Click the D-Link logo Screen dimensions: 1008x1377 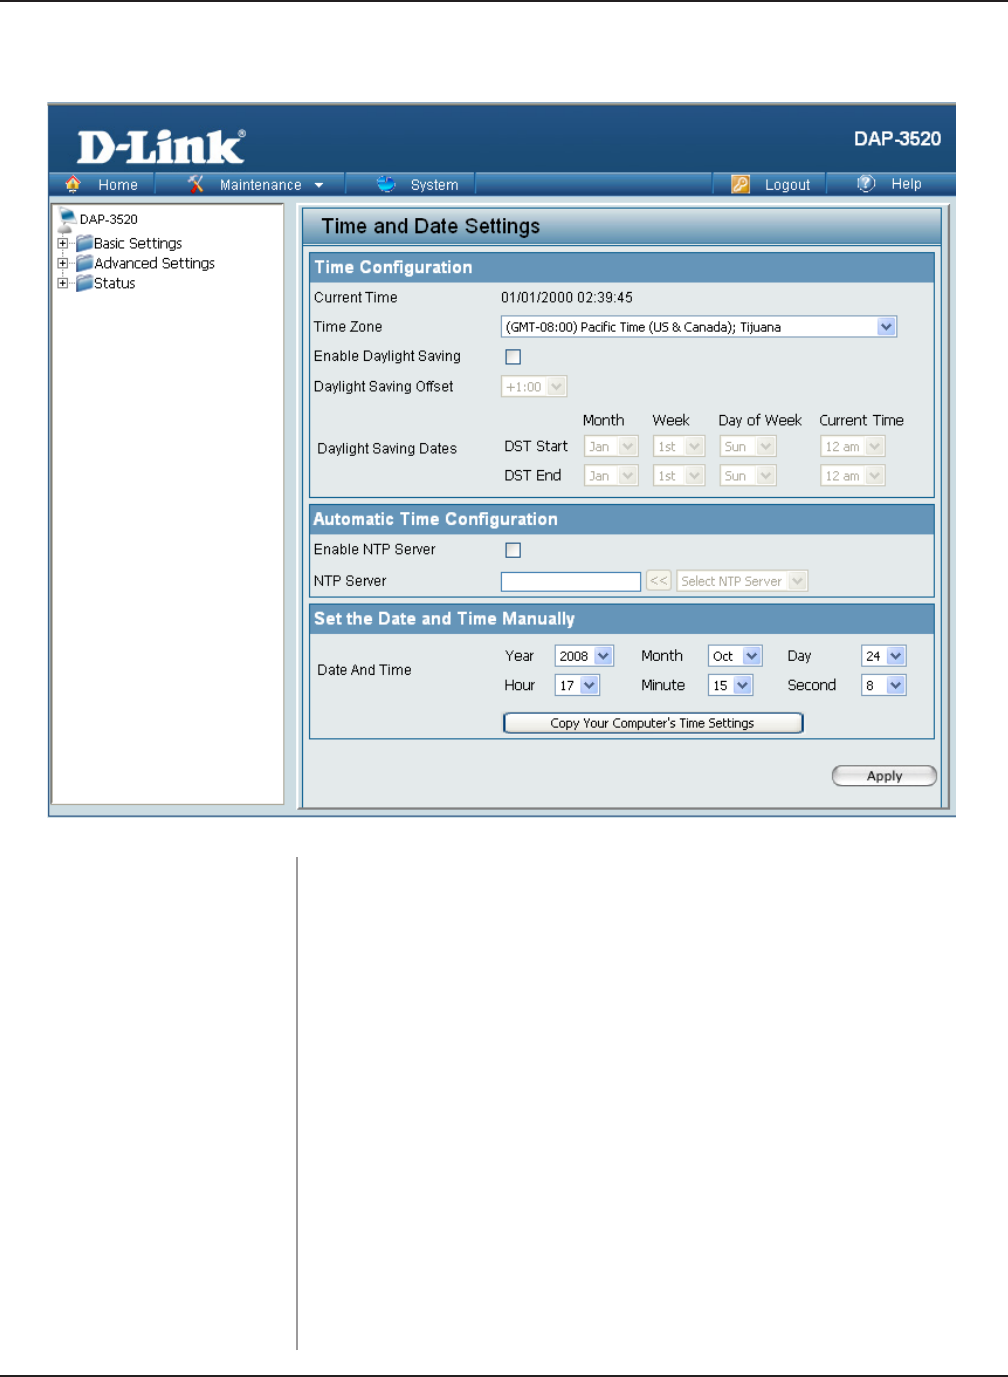(161, 147)
